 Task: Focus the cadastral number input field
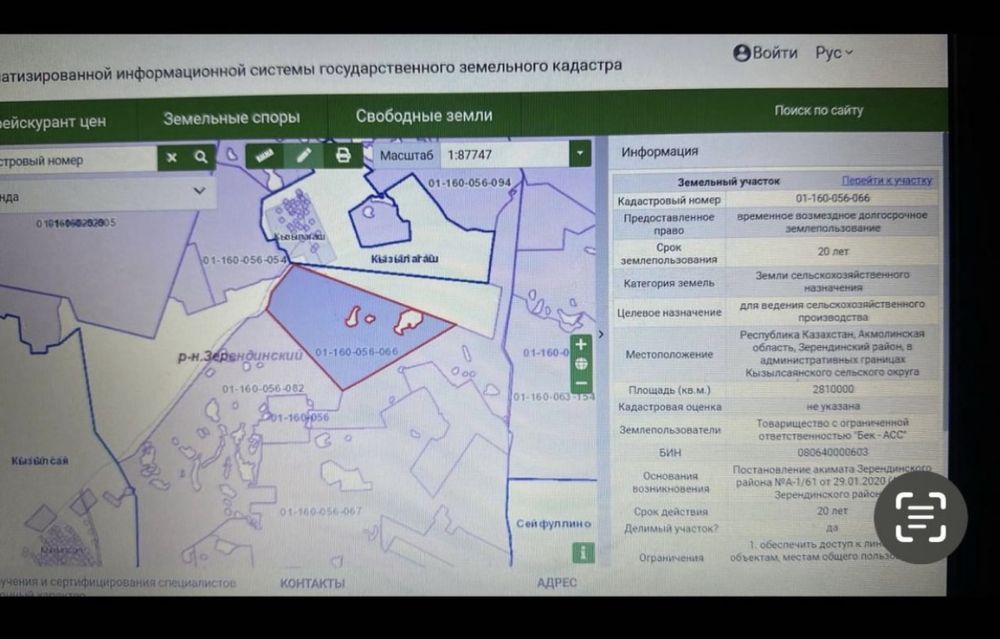[78, 160]
